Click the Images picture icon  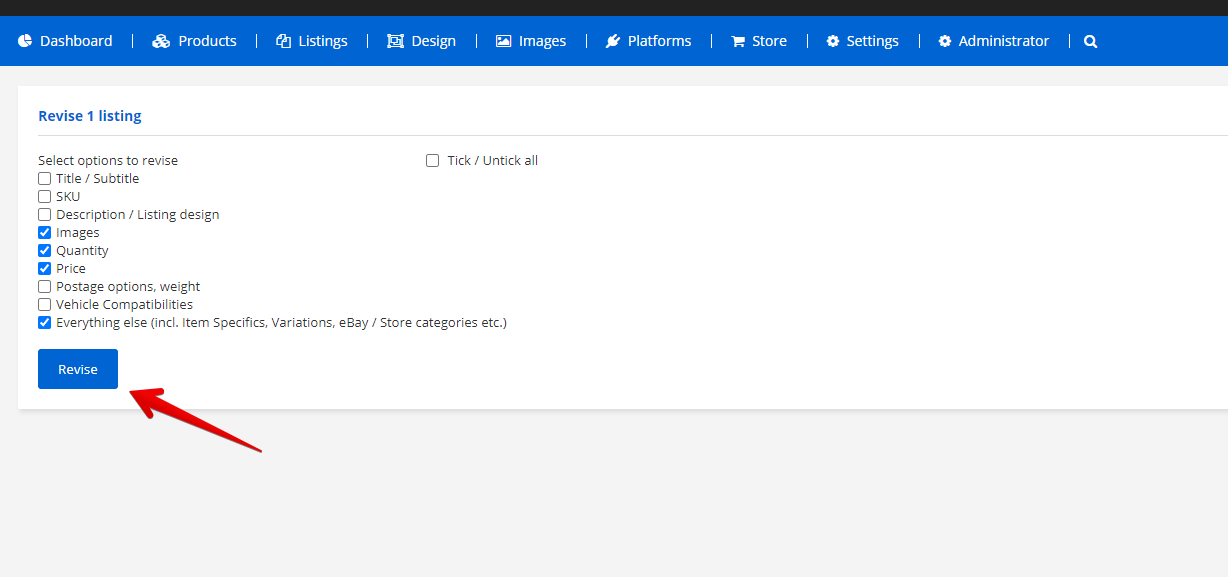pos(503,41)
